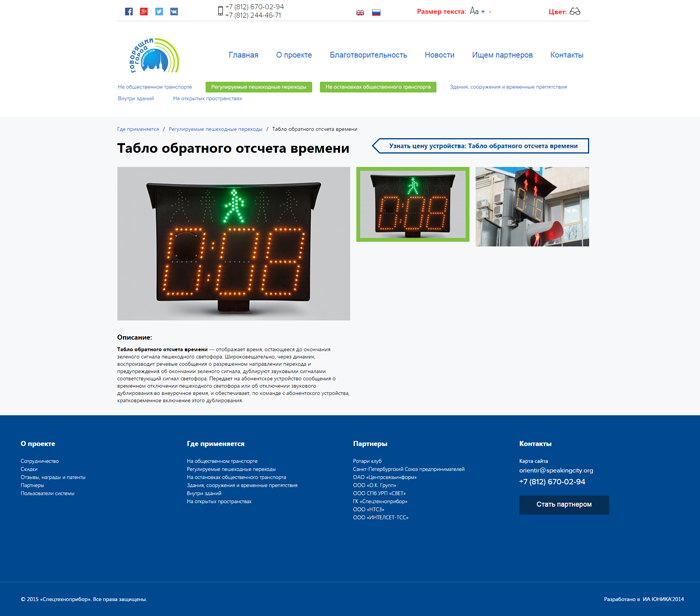700x616 pixels.
Task: Open partner link 'Ротари клуб'
Action: 367,461
